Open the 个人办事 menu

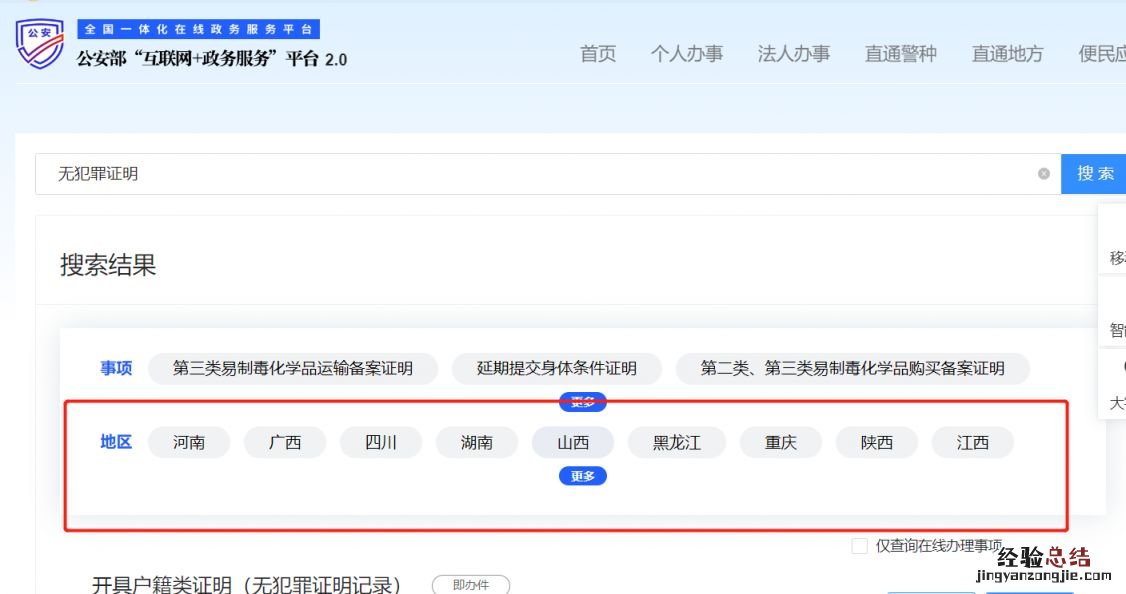[688, 54]
